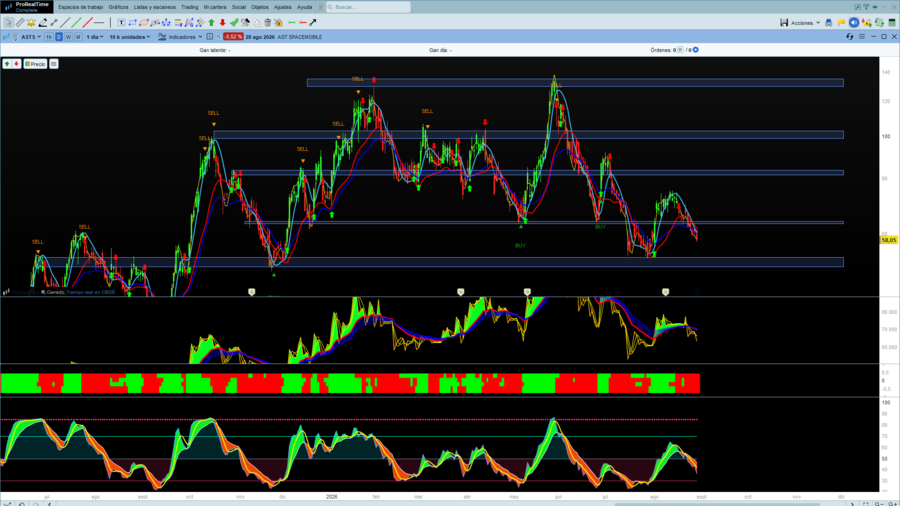
Task: Expand the ASTS ticker dropdown
Action: point(31,37)
